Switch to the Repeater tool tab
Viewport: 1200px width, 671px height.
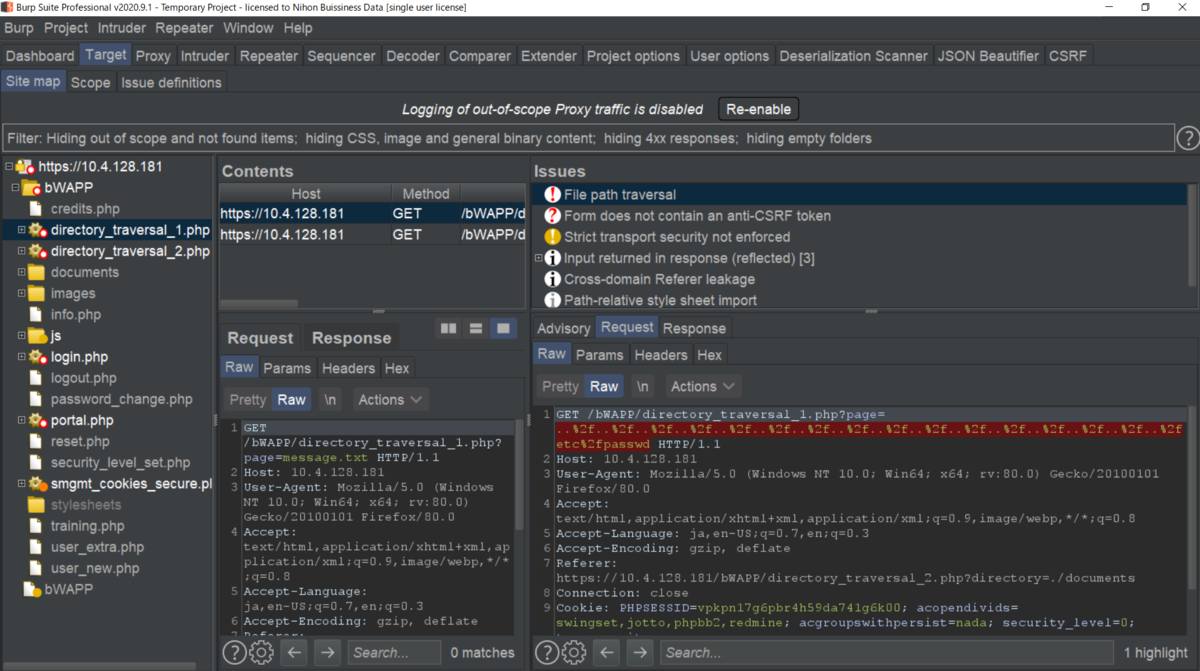tap(269, 56)
